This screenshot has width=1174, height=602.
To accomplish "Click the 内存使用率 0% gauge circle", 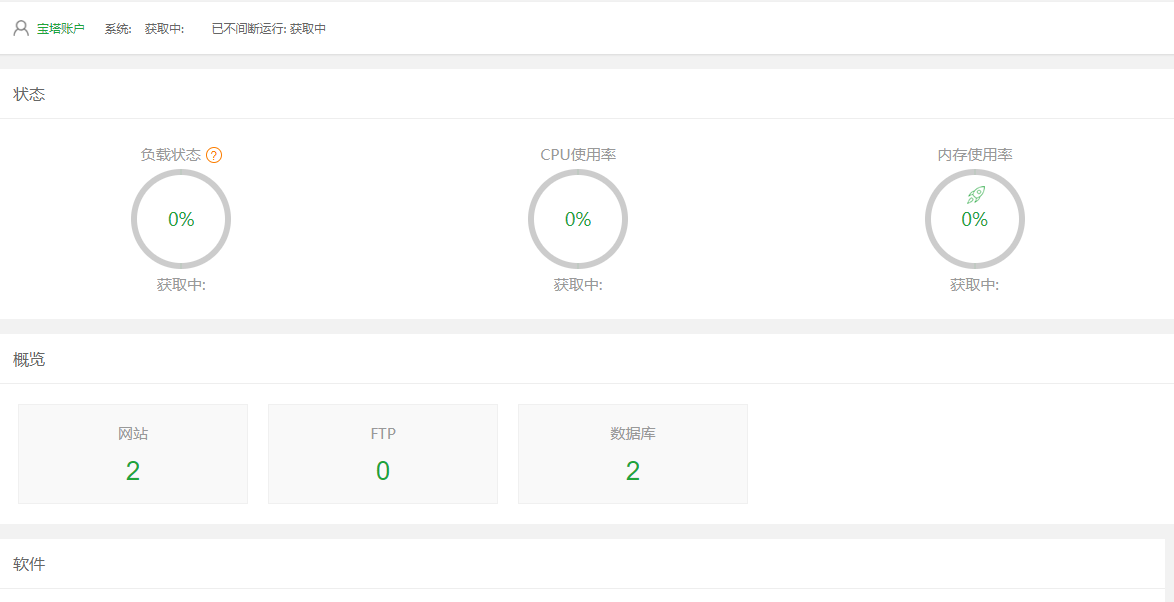I will 975,219.
